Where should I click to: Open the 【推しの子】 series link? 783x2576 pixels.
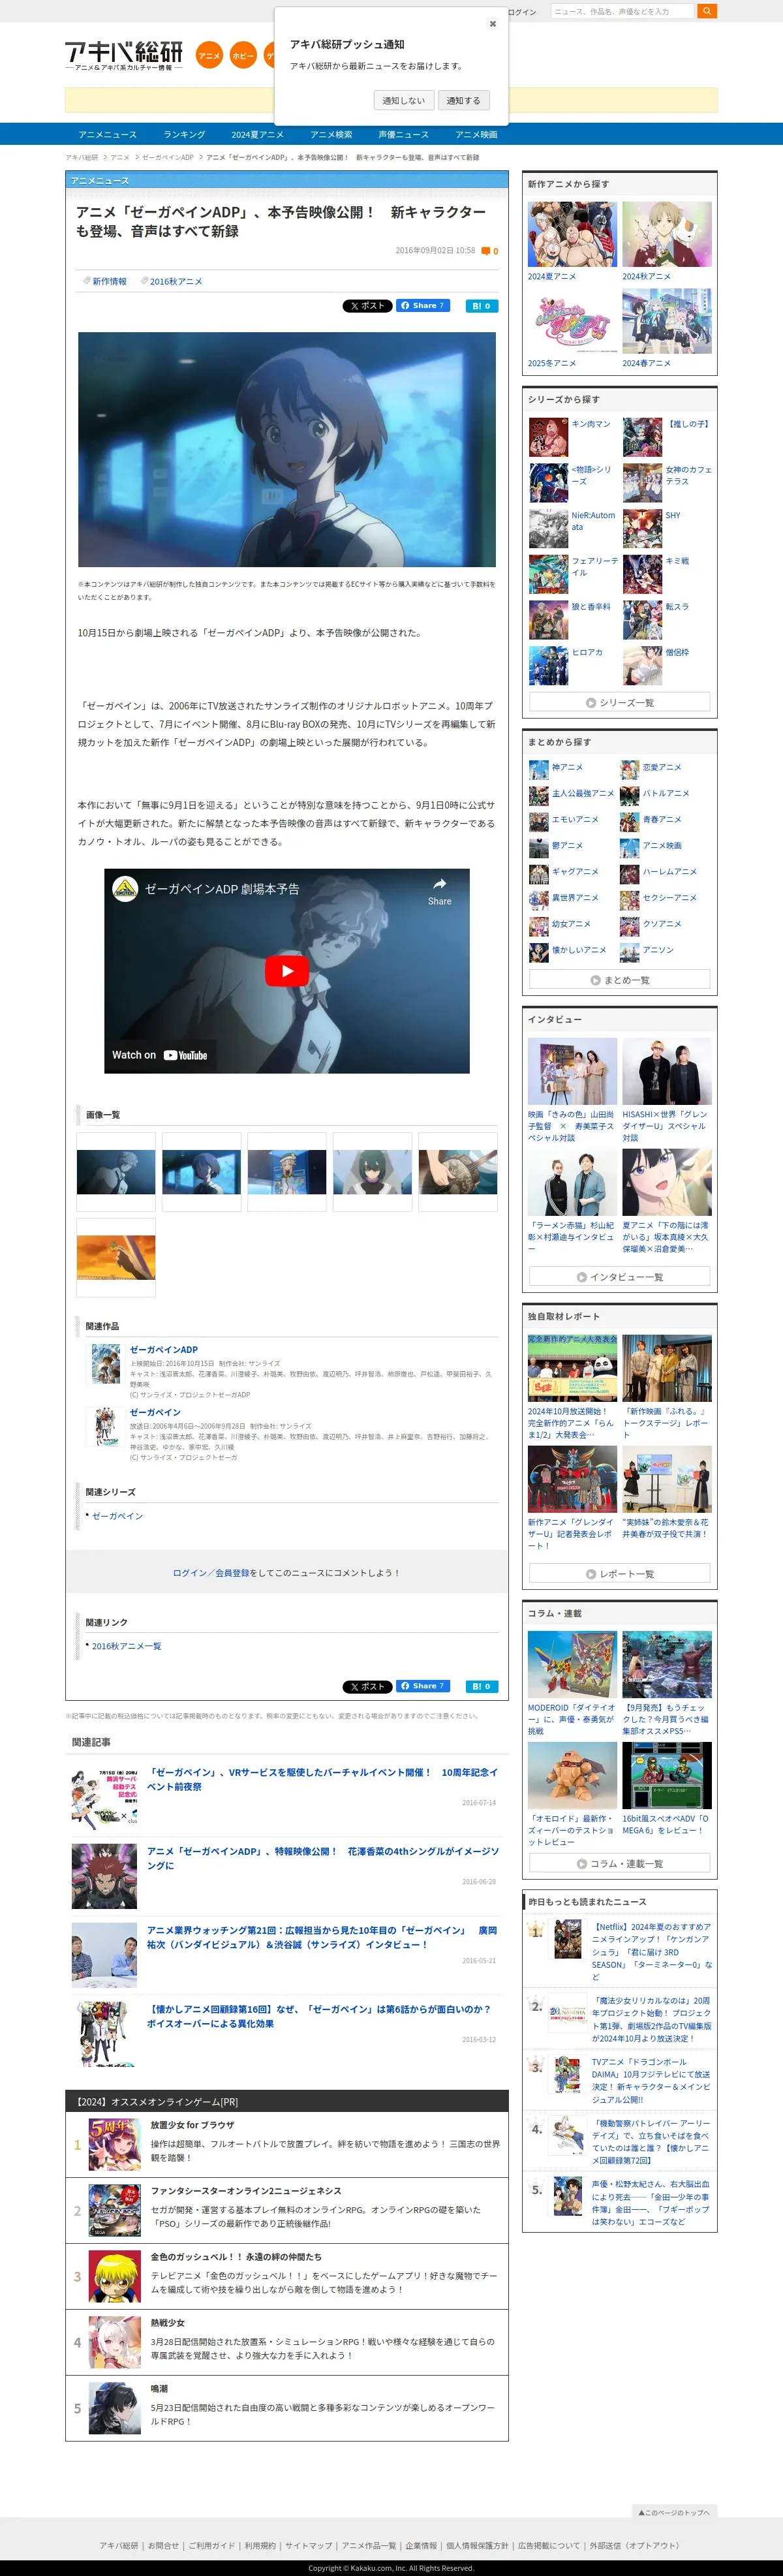pyautogui.click(x=689, y=424)
